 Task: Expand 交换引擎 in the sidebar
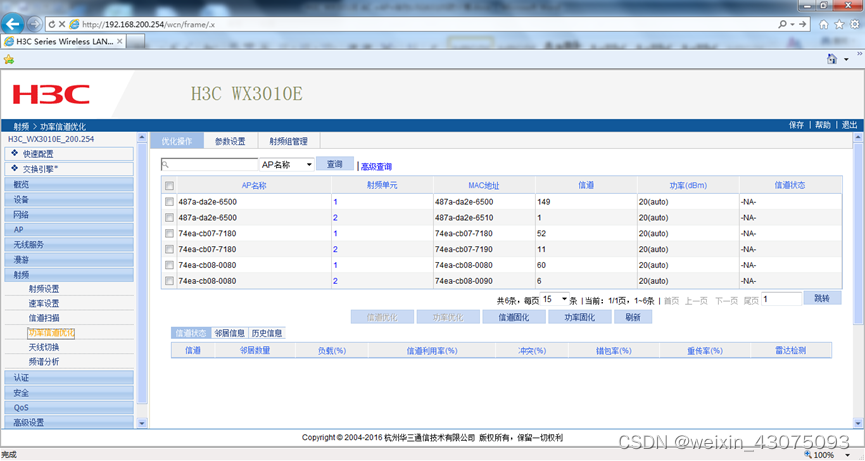click(x=69, y=169)
